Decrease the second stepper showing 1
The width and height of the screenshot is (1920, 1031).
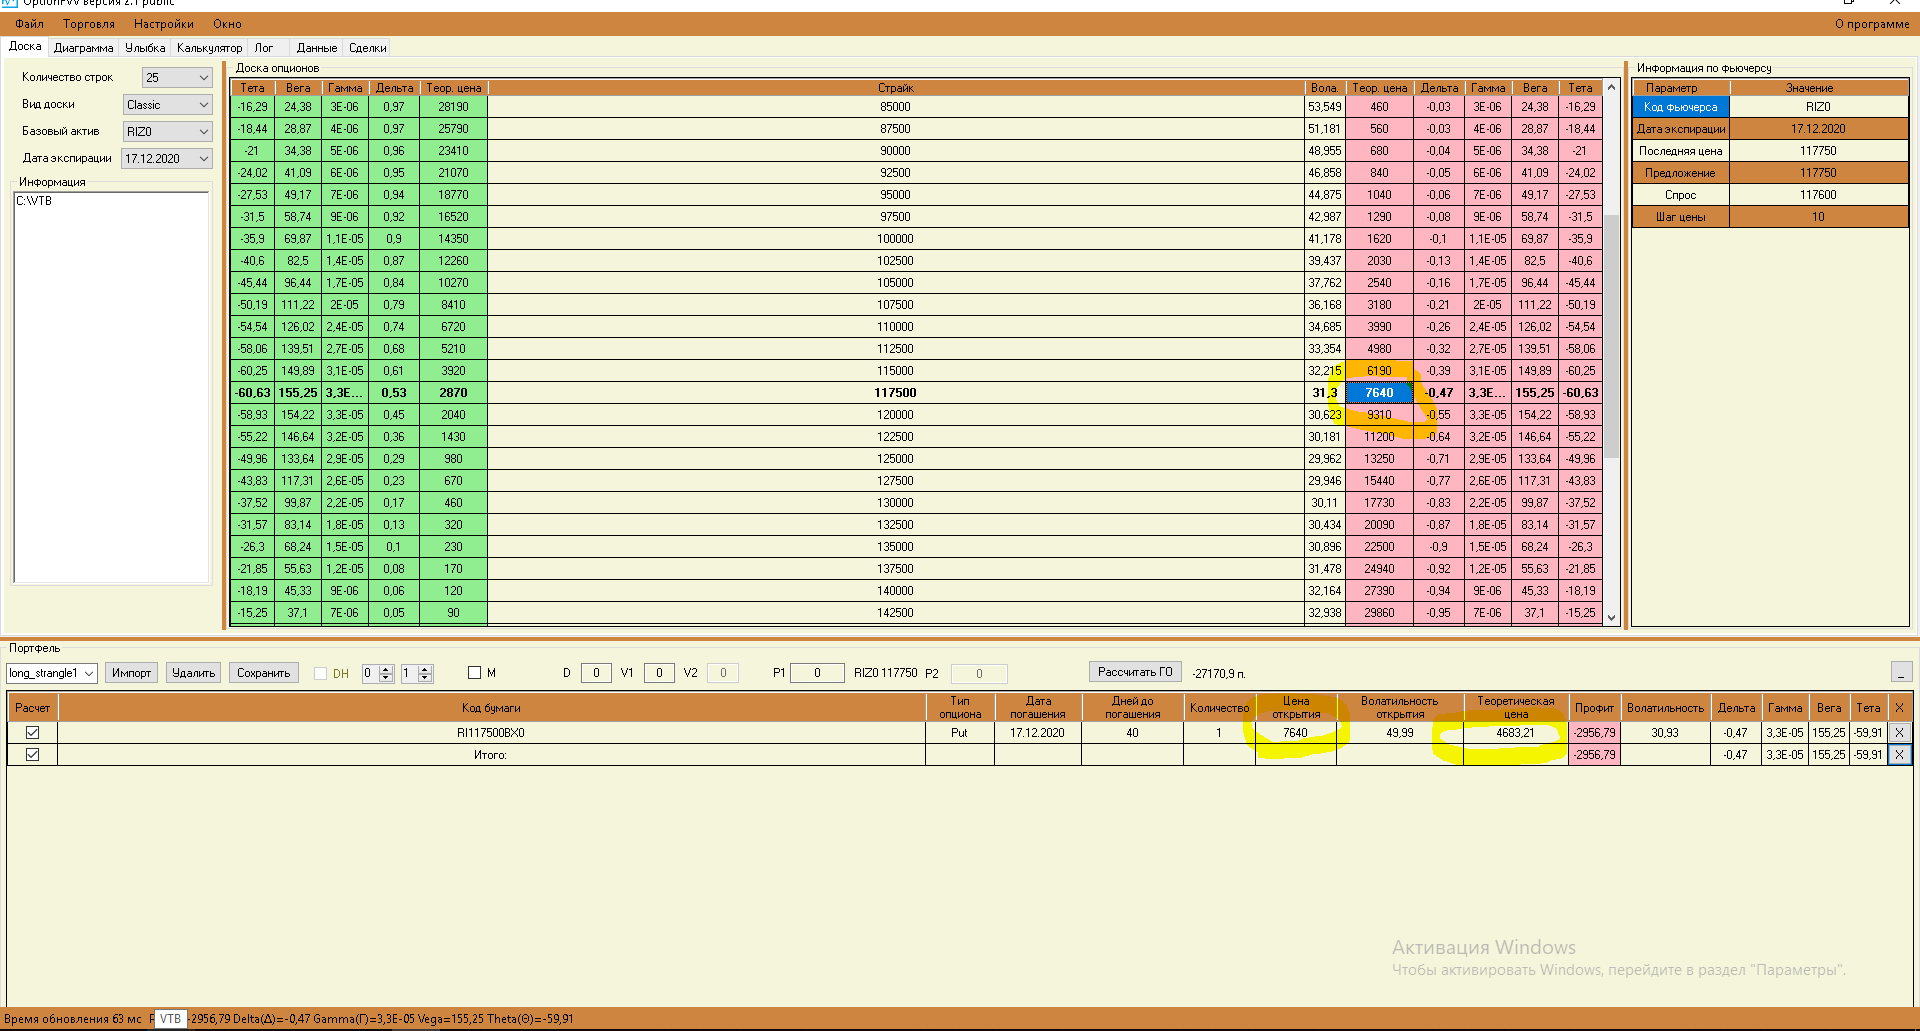425,678
